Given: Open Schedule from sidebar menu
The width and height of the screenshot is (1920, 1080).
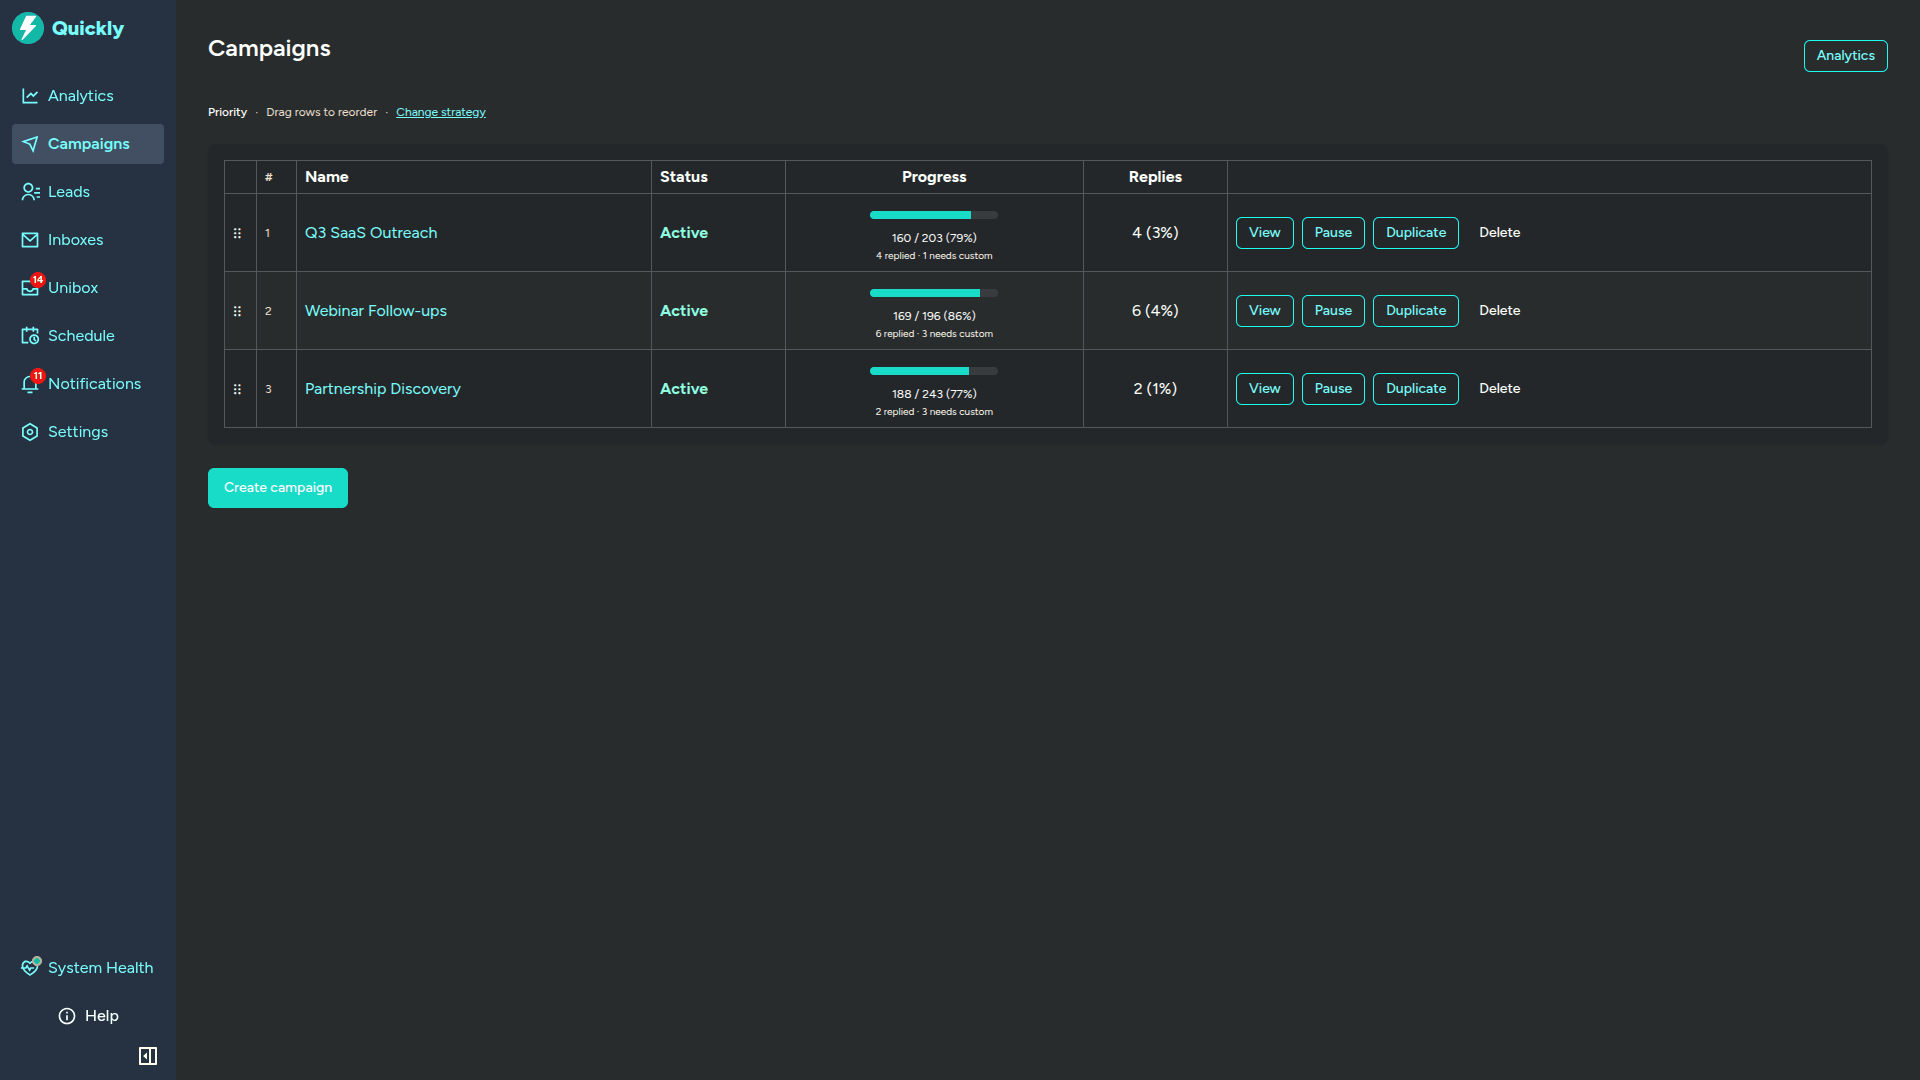Looking at the screenshot, I should click(88, 336).
